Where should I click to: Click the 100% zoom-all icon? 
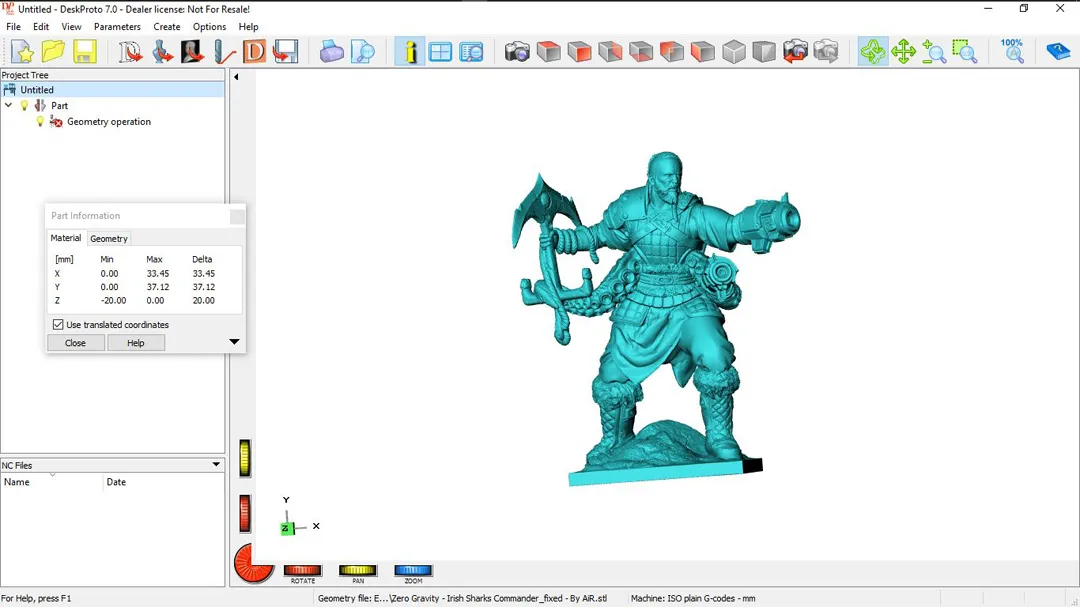click(1012, 52)
